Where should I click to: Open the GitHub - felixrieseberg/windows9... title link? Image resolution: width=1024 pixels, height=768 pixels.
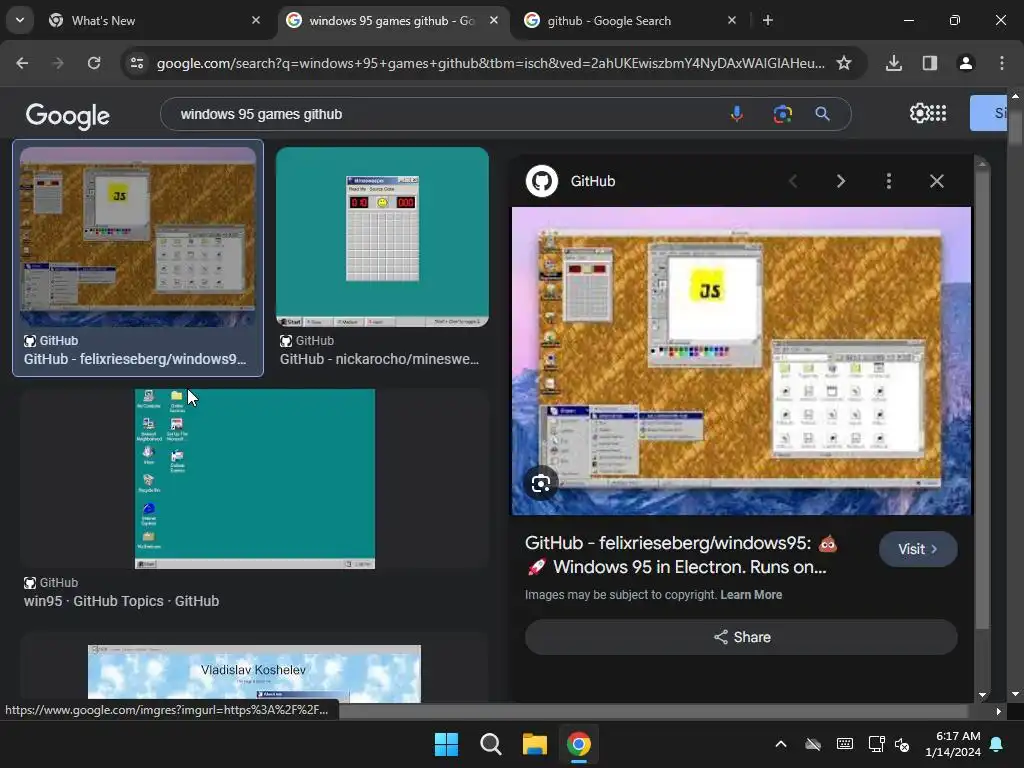click(x=135, y=359)
